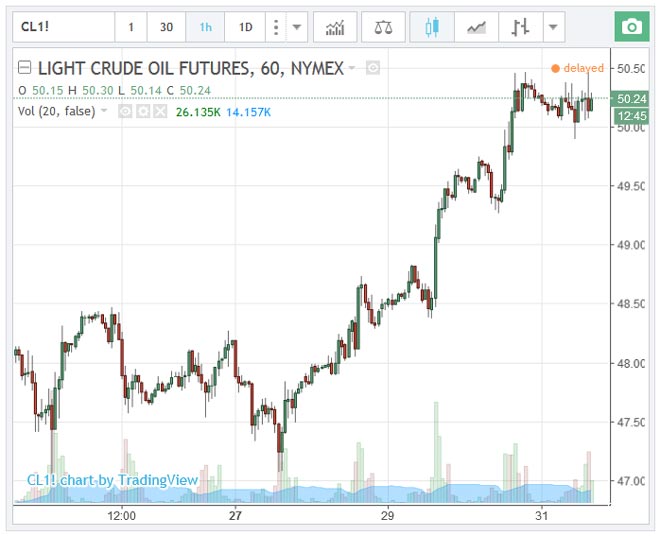Remove the Vol indicator with the X icon
The width and height of the screenshot is (660, 536).
tap(160, 112)
